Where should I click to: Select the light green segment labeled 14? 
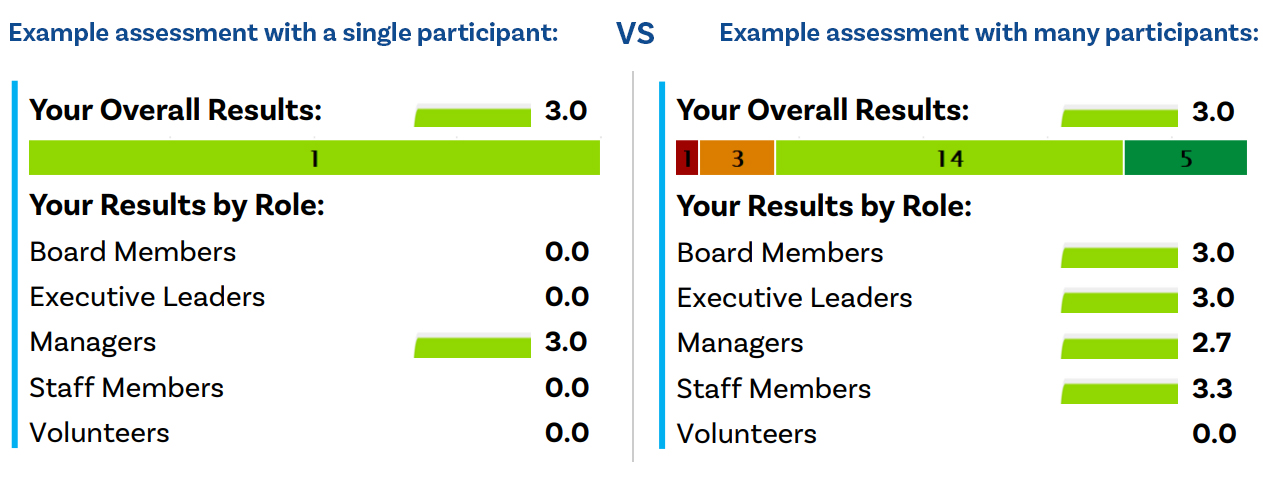pos(949,158)
